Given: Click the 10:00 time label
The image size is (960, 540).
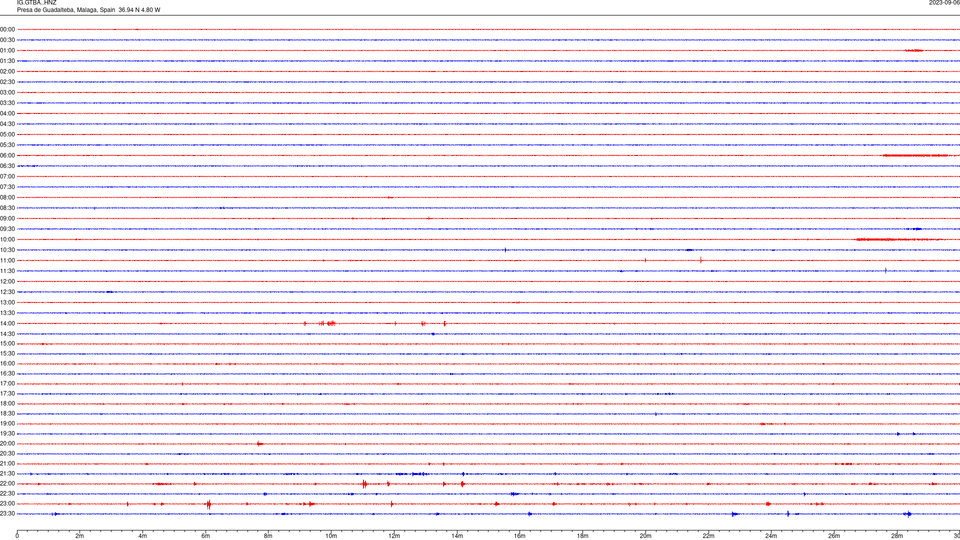Looking at the screenshot, I should [7, 239].
